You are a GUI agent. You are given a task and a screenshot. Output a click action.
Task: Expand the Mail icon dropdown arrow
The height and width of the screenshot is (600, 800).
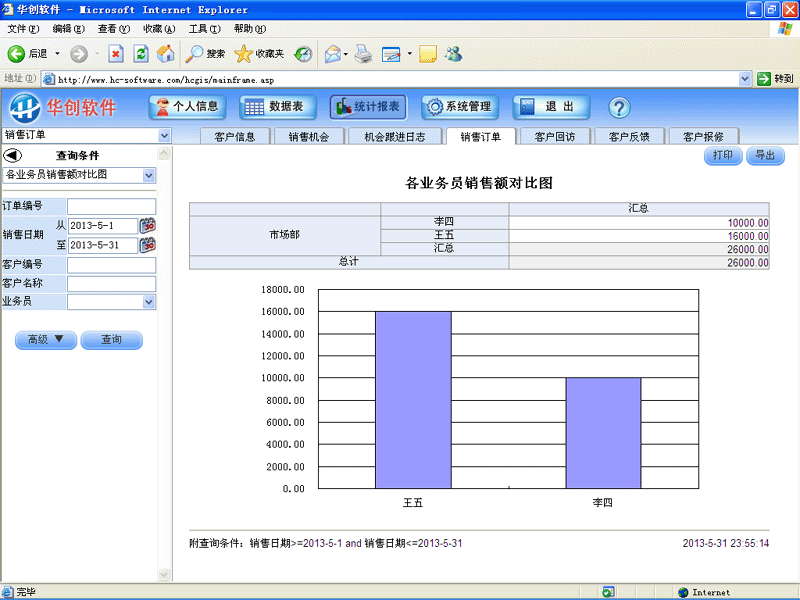click(x=346, y=54)
